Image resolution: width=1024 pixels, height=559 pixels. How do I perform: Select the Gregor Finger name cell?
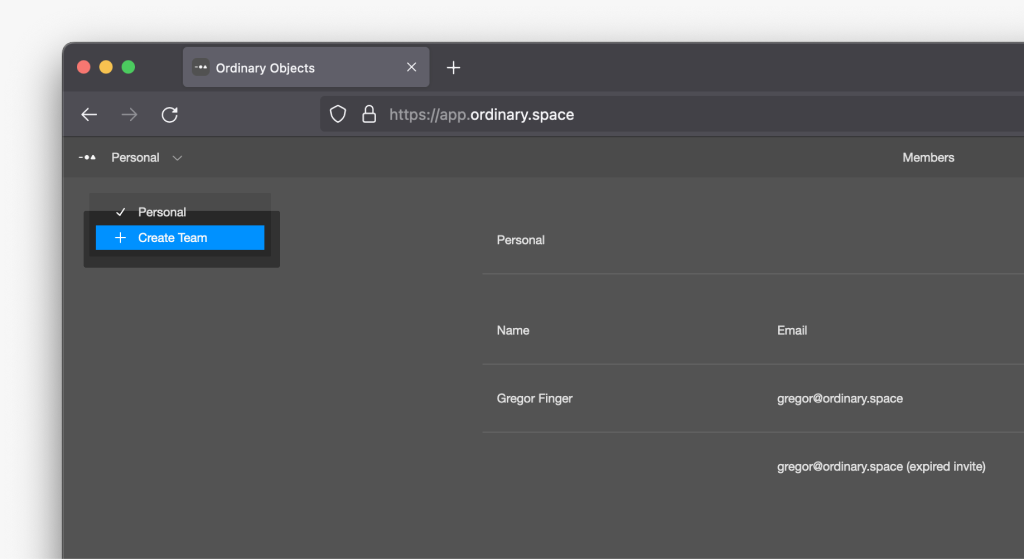point(534,398)
